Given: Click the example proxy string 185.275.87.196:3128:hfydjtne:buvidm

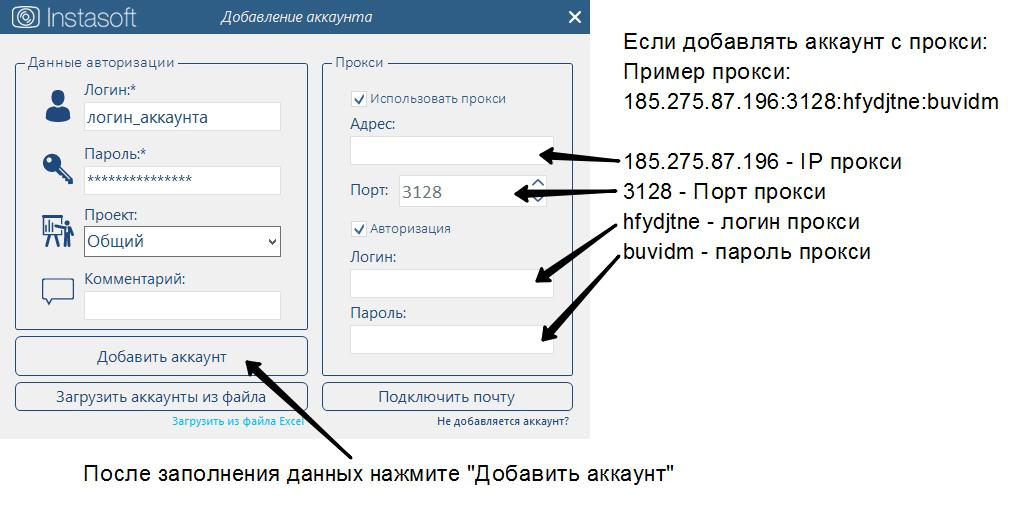Looking at the screenshot, I should pos(811,101).
